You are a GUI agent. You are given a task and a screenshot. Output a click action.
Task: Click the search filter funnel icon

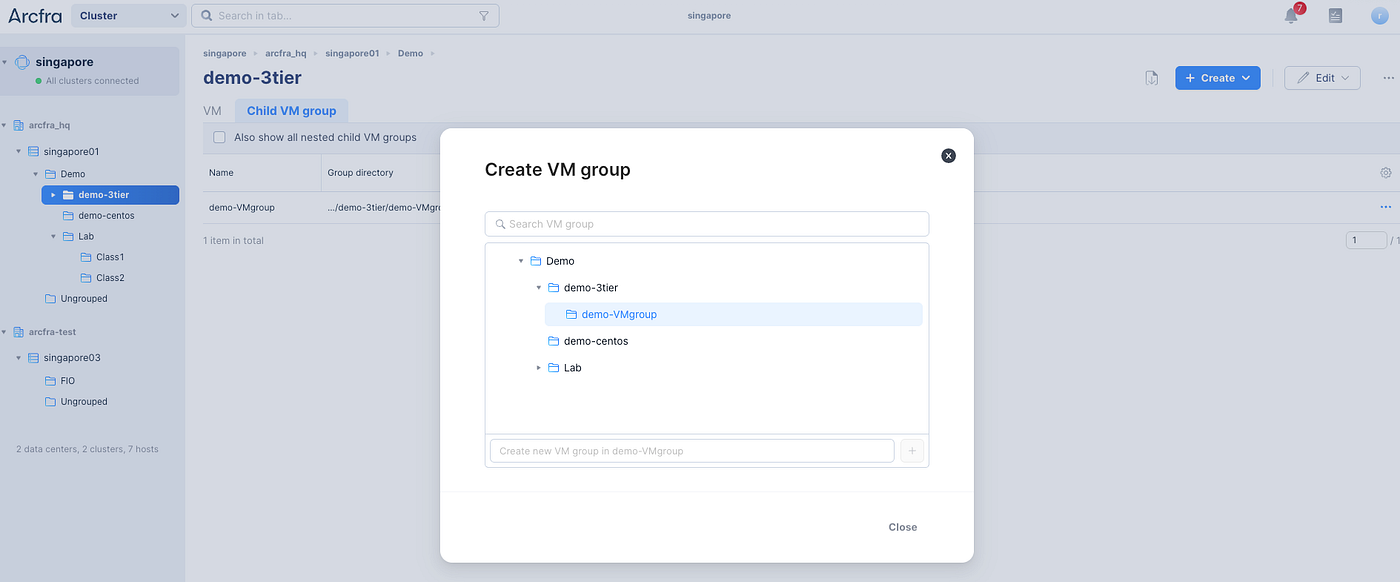tap(484, 16)
